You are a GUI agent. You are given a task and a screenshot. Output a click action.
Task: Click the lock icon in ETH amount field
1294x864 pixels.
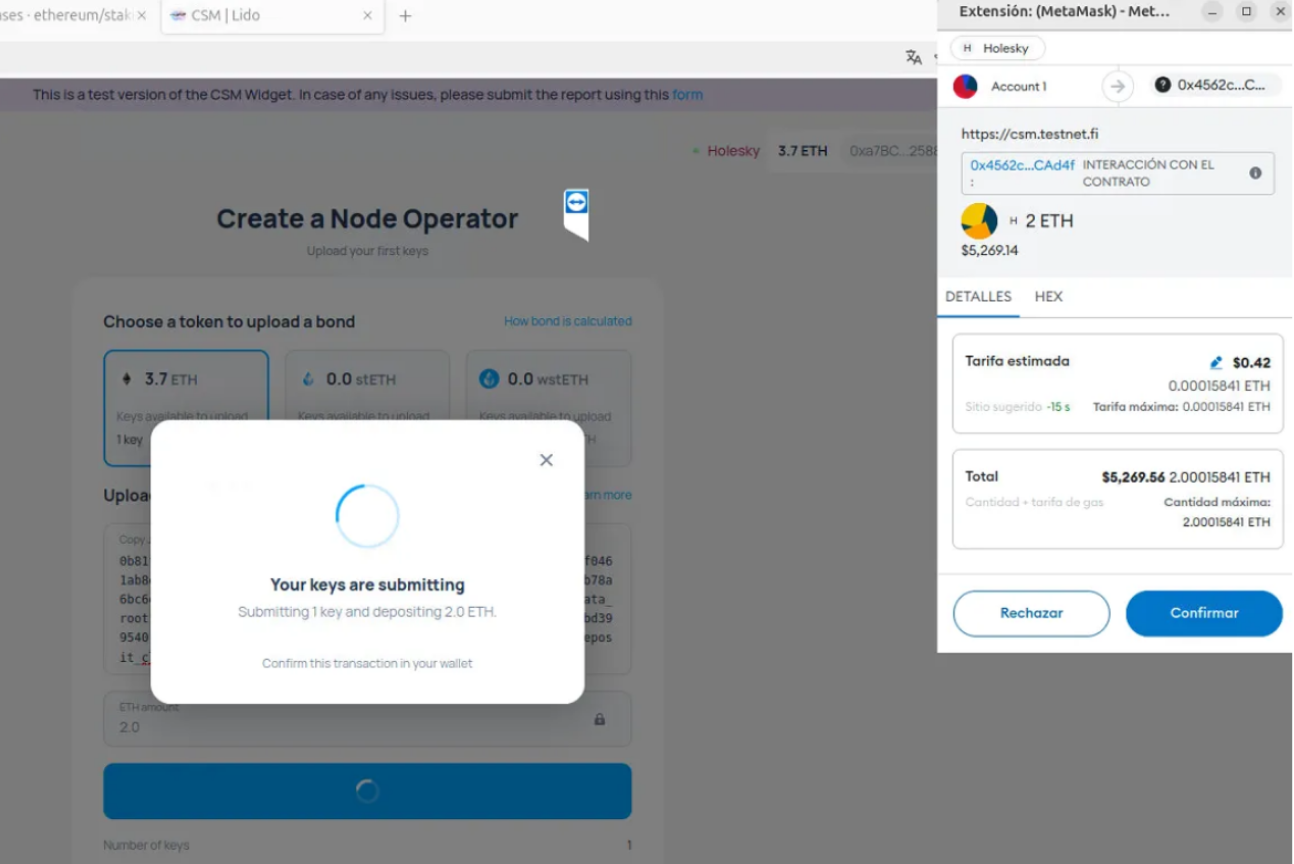pos(600,719)
